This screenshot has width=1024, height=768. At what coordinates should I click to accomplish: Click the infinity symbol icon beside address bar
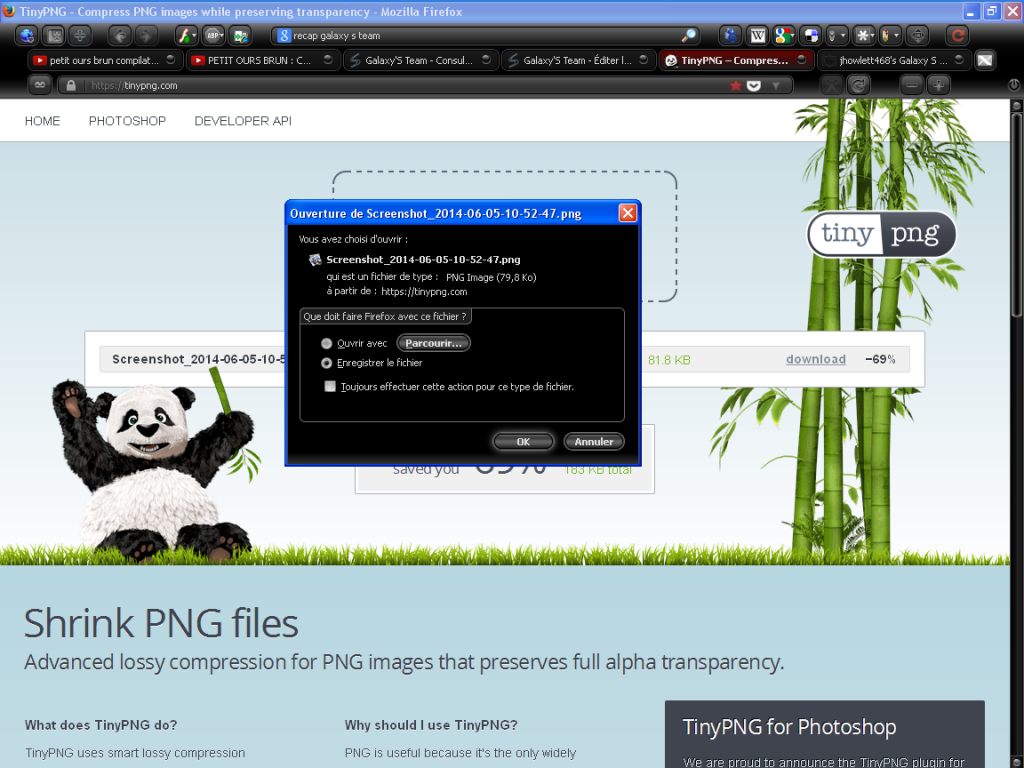click(40, 85)
